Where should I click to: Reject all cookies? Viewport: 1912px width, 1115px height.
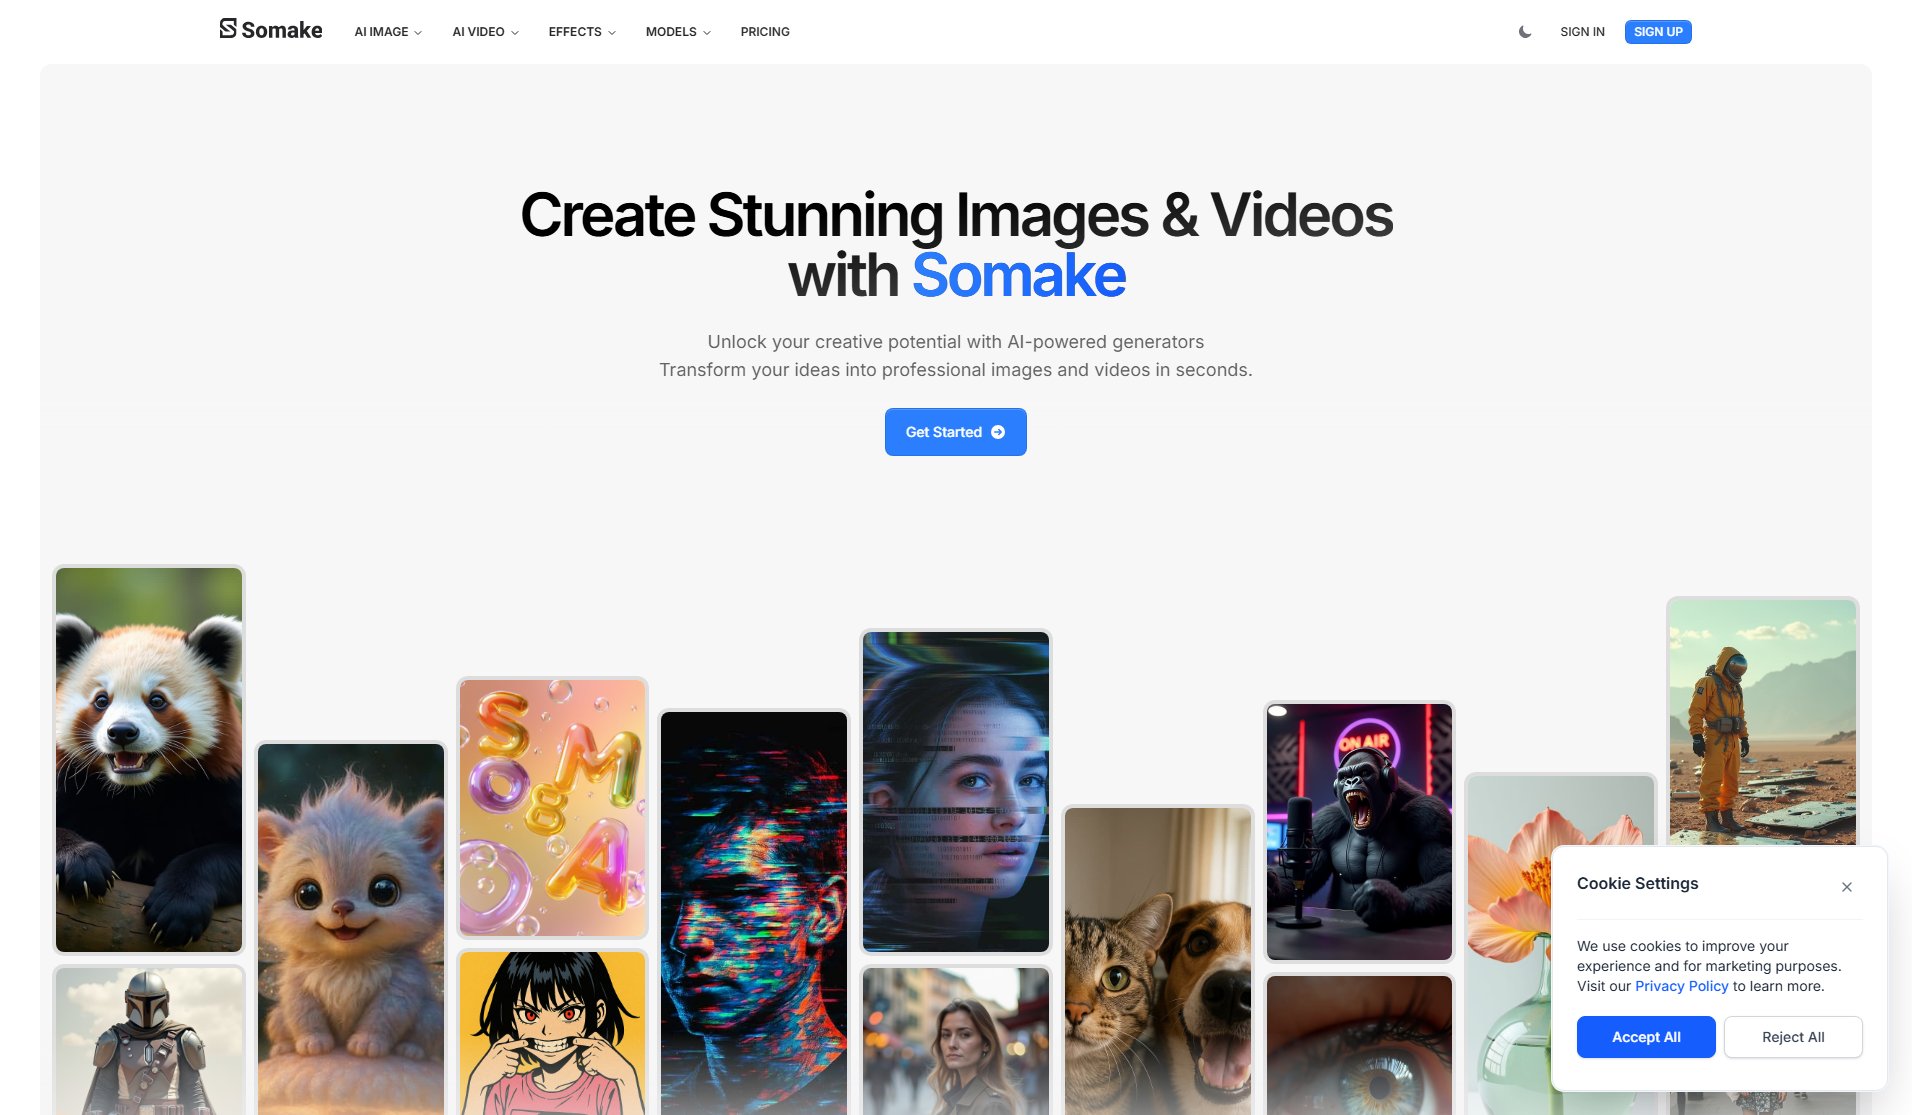pos(1793,1037)
